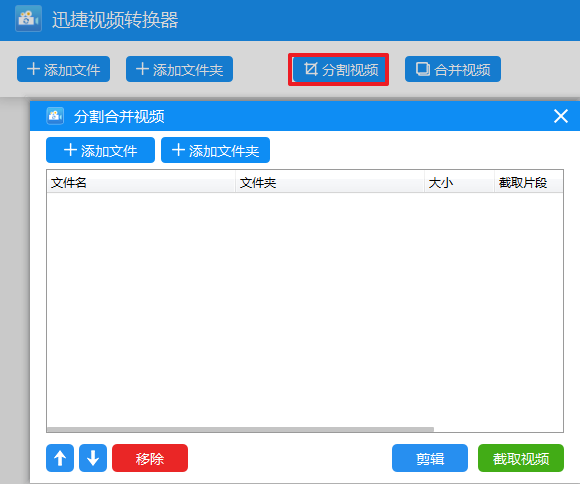Image resolution: width=580 pixels, height=484 pixels.
Task: Click the 迅捷视频转换器 app logo icon
Action: click(28, 19)
